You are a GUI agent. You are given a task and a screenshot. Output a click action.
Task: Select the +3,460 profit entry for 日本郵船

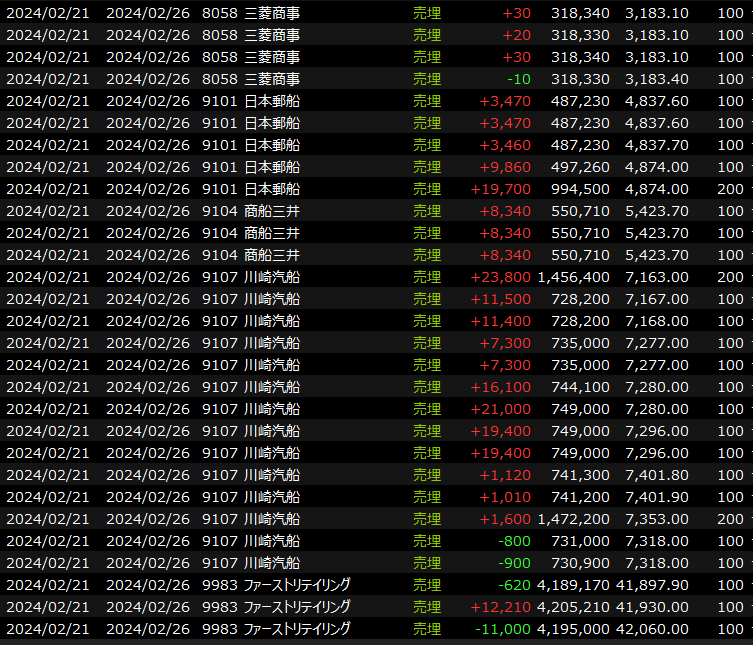[505, 145]
